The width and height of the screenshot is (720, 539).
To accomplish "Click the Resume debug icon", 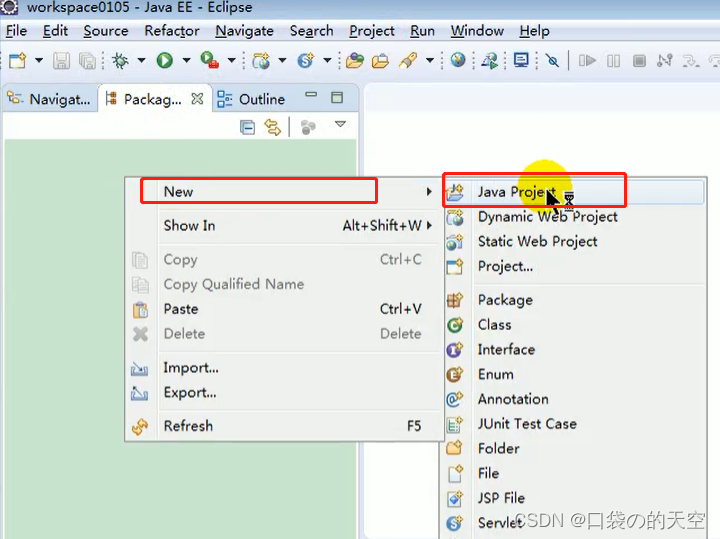I will coord(587,61).
